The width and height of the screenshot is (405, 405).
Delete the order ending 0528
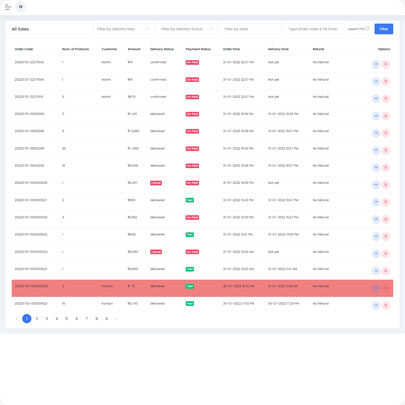(386, 185)
